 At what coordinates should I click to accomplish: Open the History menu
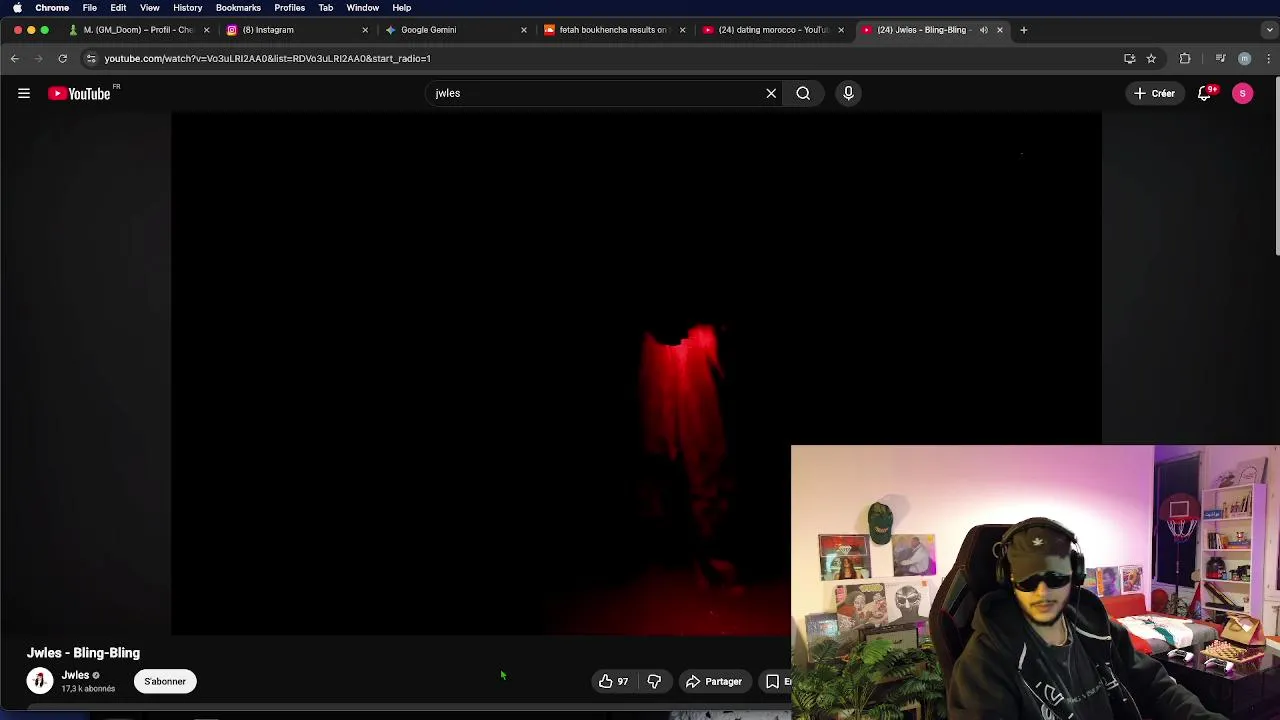click(x=188, y=8)
